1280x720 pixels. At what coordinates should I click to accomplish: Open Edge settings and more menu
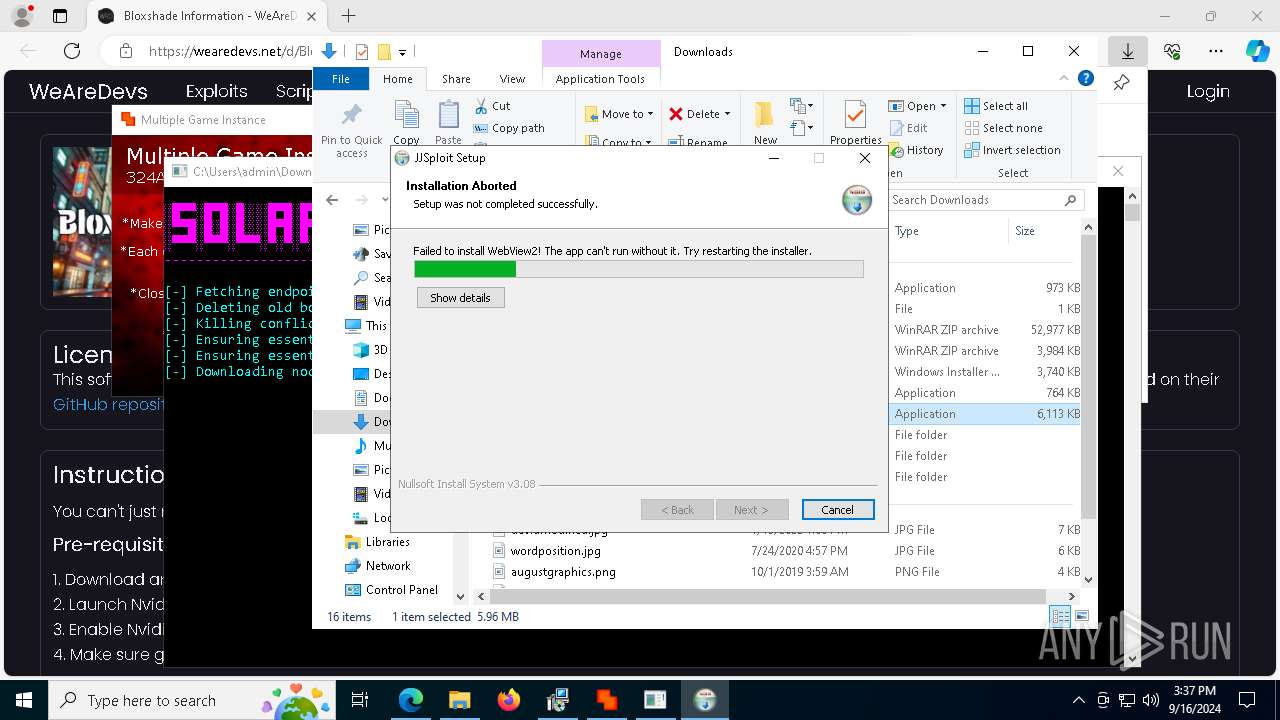tap(1216, 51)
